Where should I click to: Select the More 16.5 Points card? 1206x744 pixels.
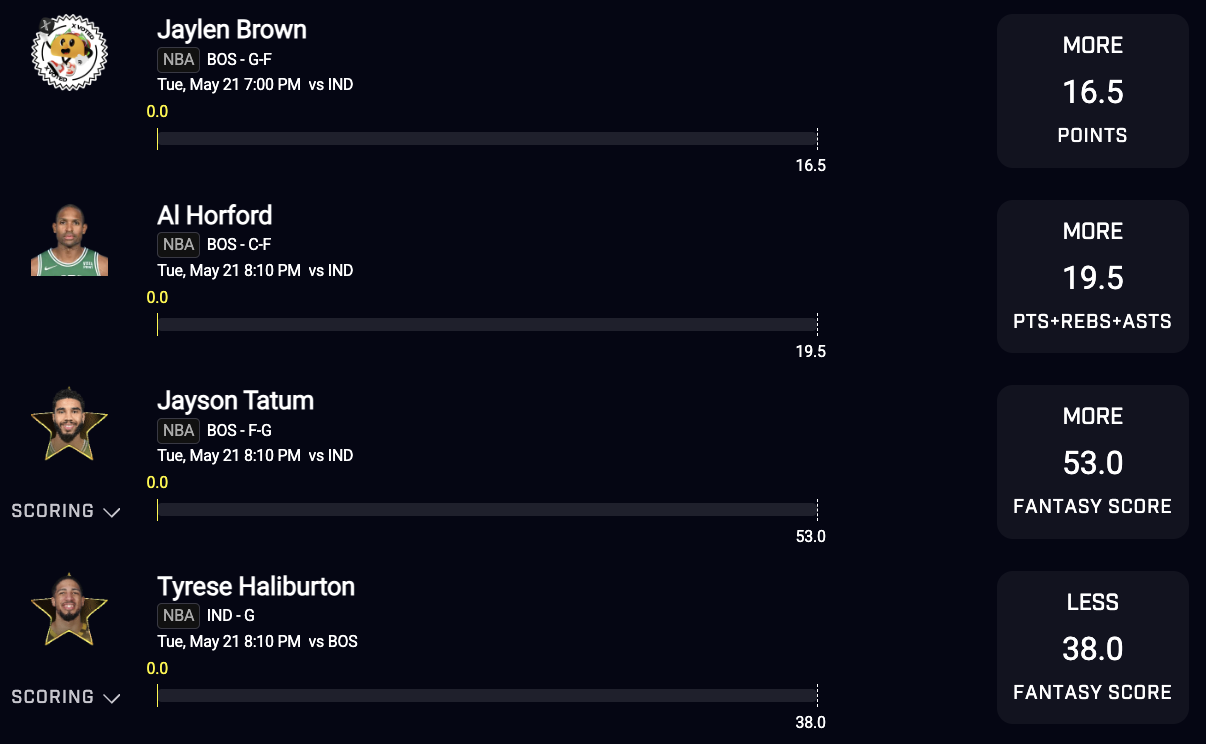click(x=1092, y=91)
